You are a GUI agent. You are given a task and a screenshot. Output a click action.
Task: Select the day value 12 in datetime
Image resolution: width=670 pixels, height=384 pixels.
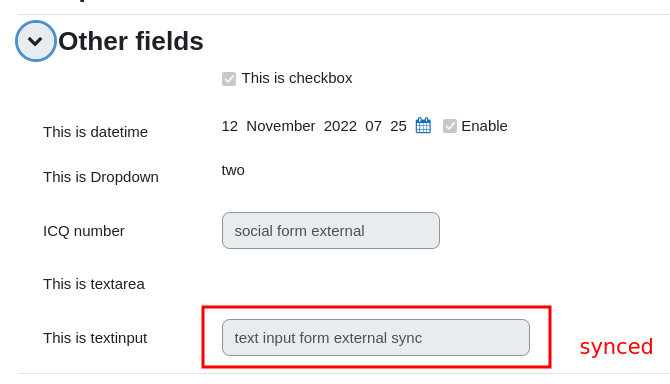[229, 126]
